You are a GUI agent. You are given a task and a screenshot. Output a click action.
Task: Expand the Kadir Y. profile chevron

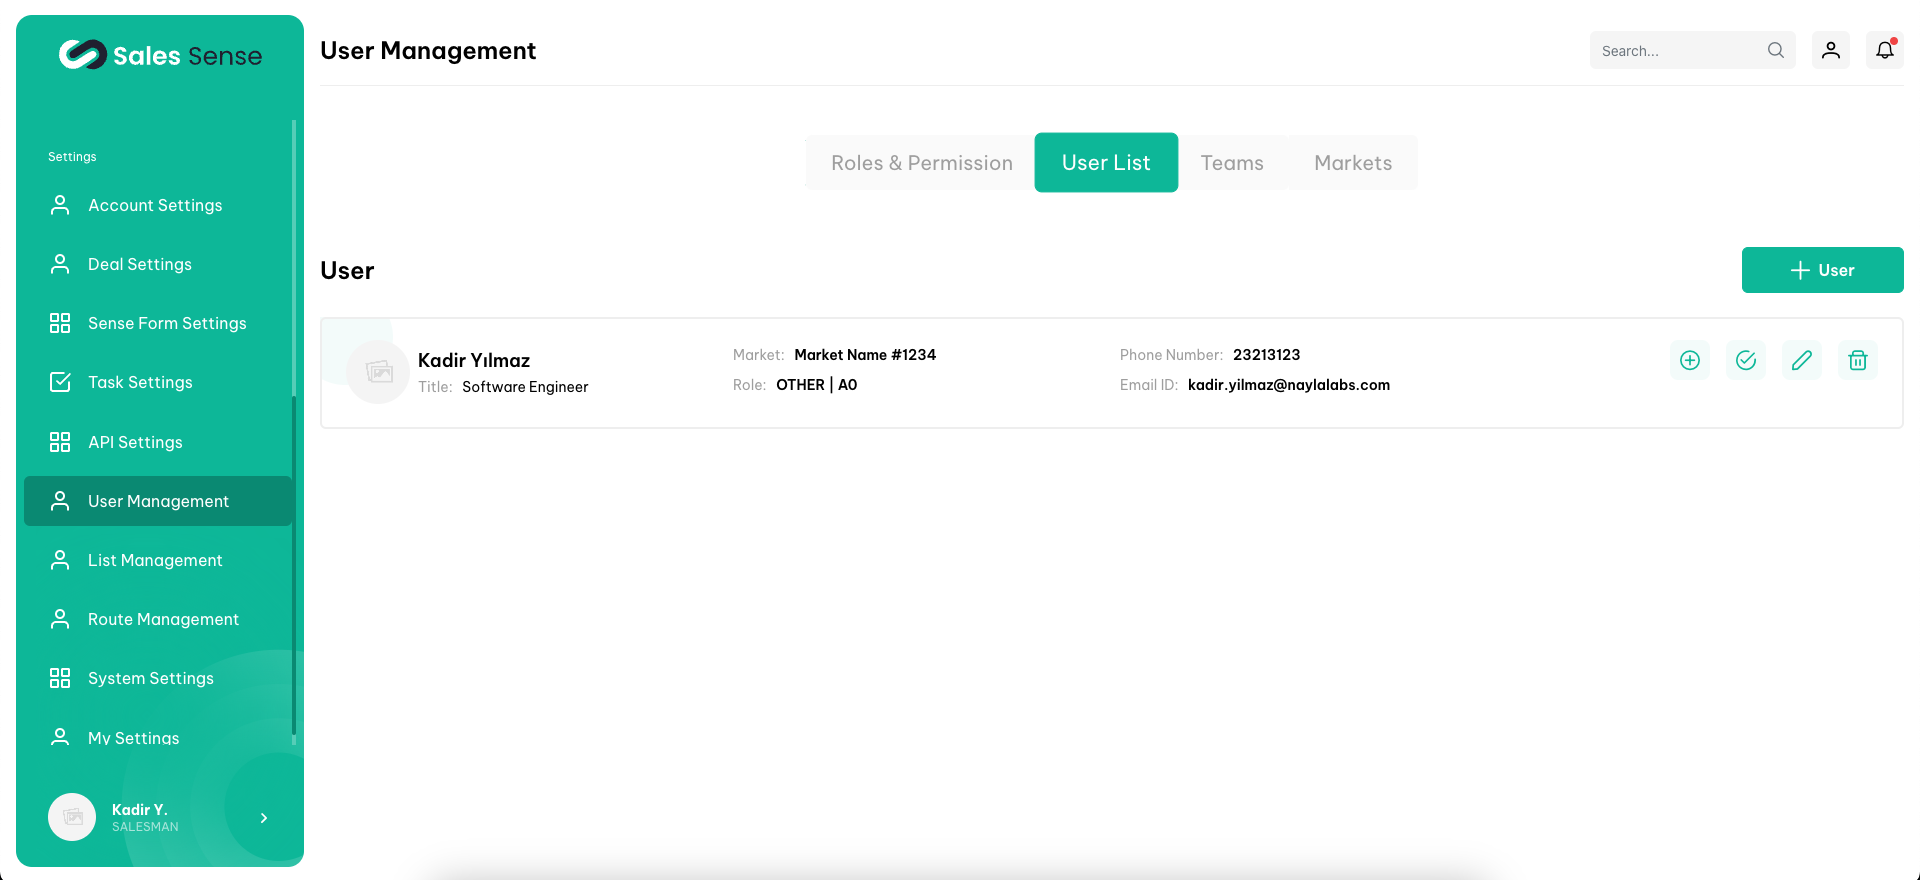(264, 818)
